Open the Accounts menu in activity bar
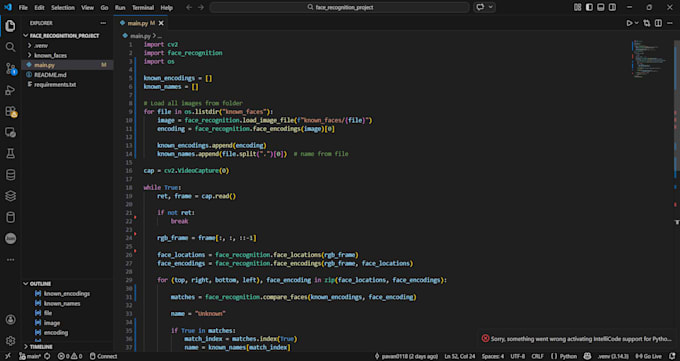 click(x=10, y=320)
